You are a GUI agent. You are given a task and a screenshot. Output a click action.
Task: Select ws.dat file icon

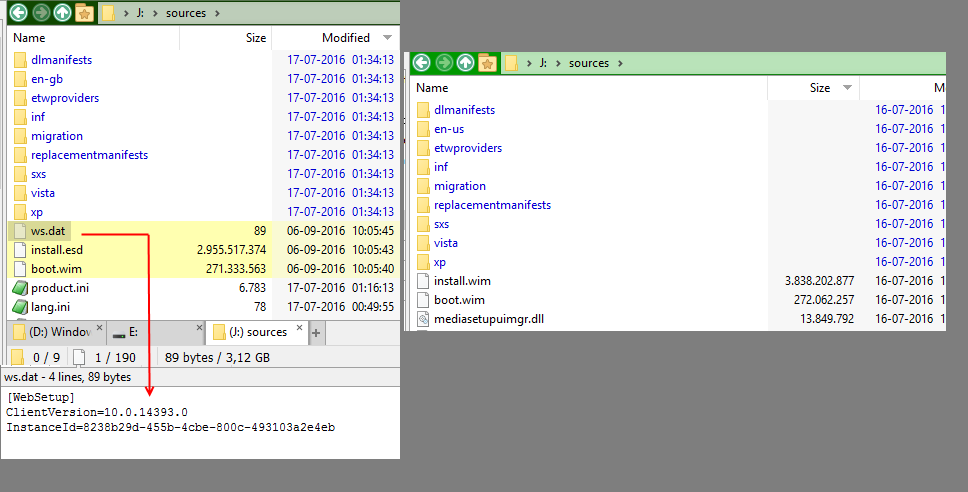(x=20, y=231)
